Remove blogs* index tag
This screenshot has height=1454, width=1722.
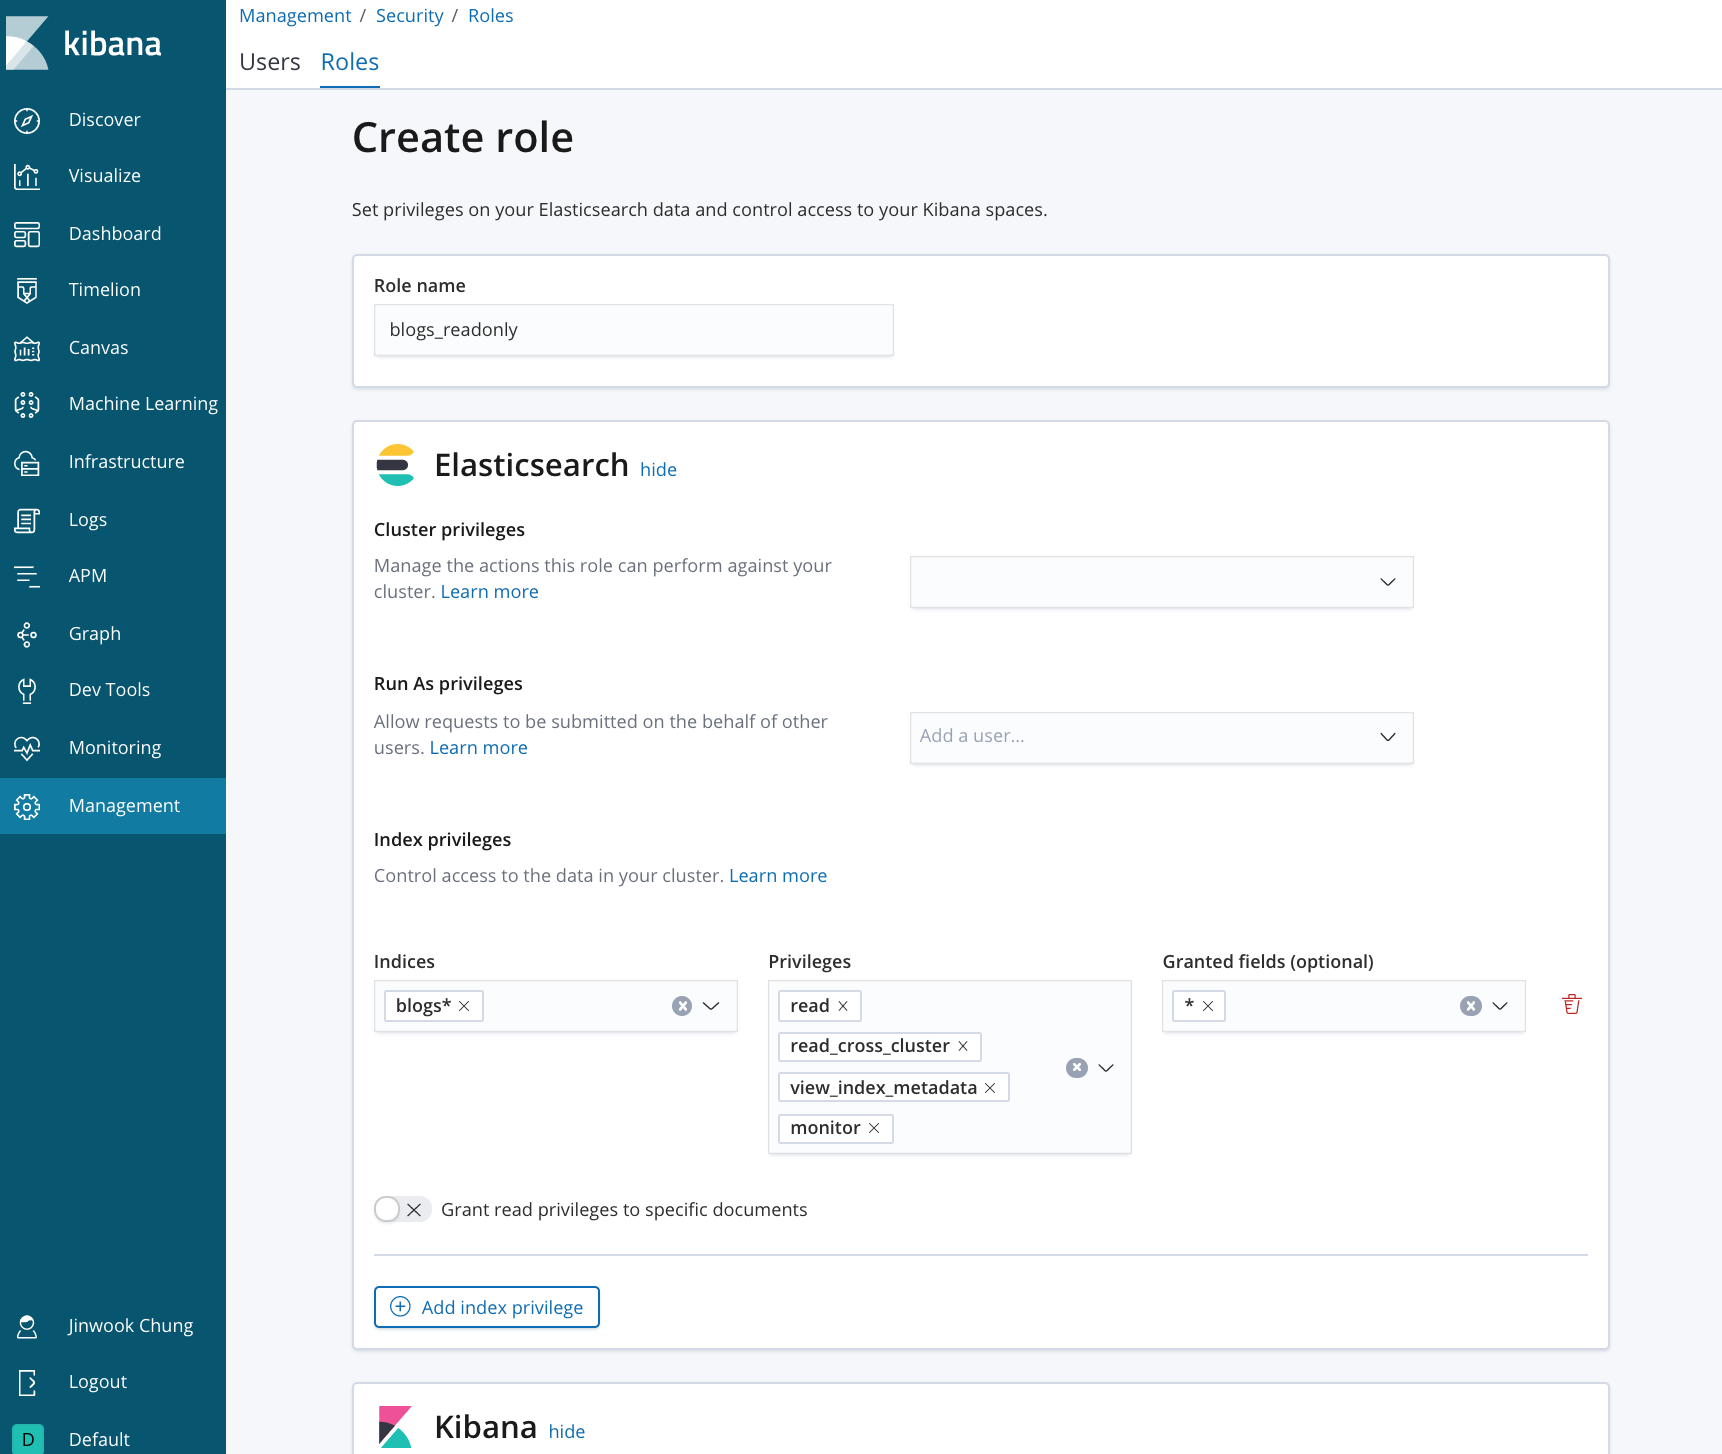[x=464, y=1006]
